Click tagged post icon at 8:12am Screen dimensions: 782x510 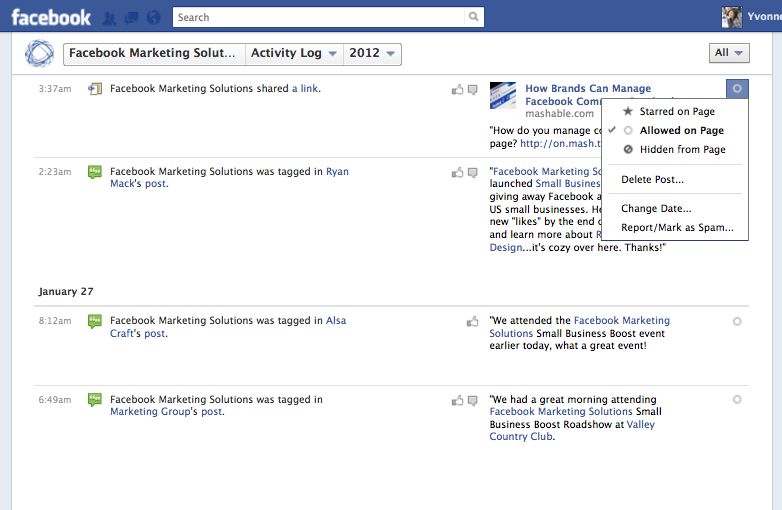tap(95, 321)
